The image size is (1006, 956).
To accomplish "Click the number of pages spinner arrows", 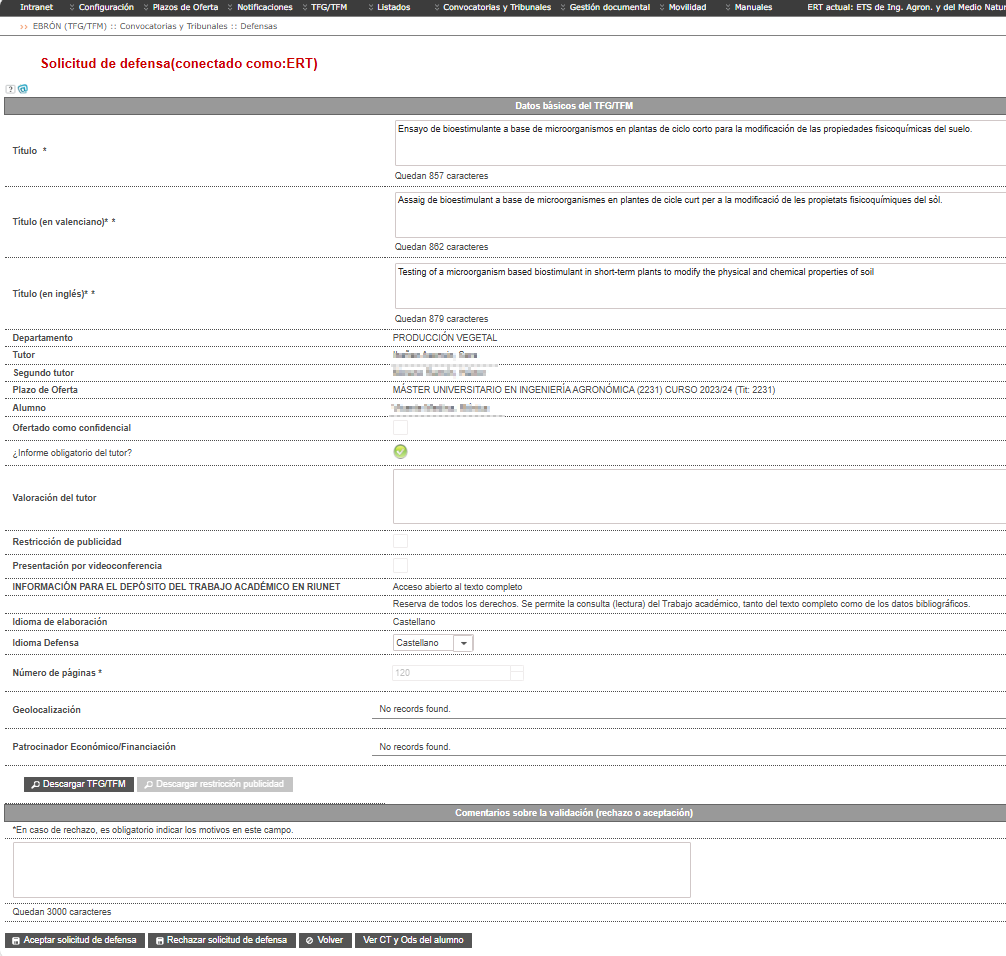I will coord(517,673).
